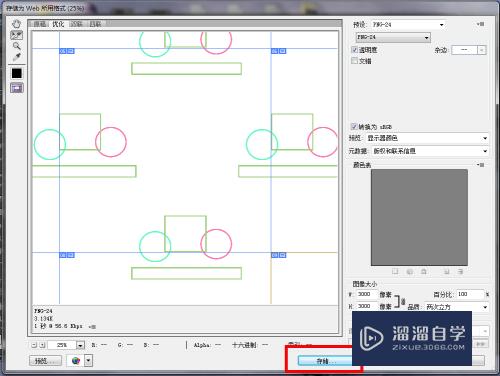Click the 56.6 Kbps download time text
The height and width of the screenshot is (376, 500).
[x=58, y=326]
